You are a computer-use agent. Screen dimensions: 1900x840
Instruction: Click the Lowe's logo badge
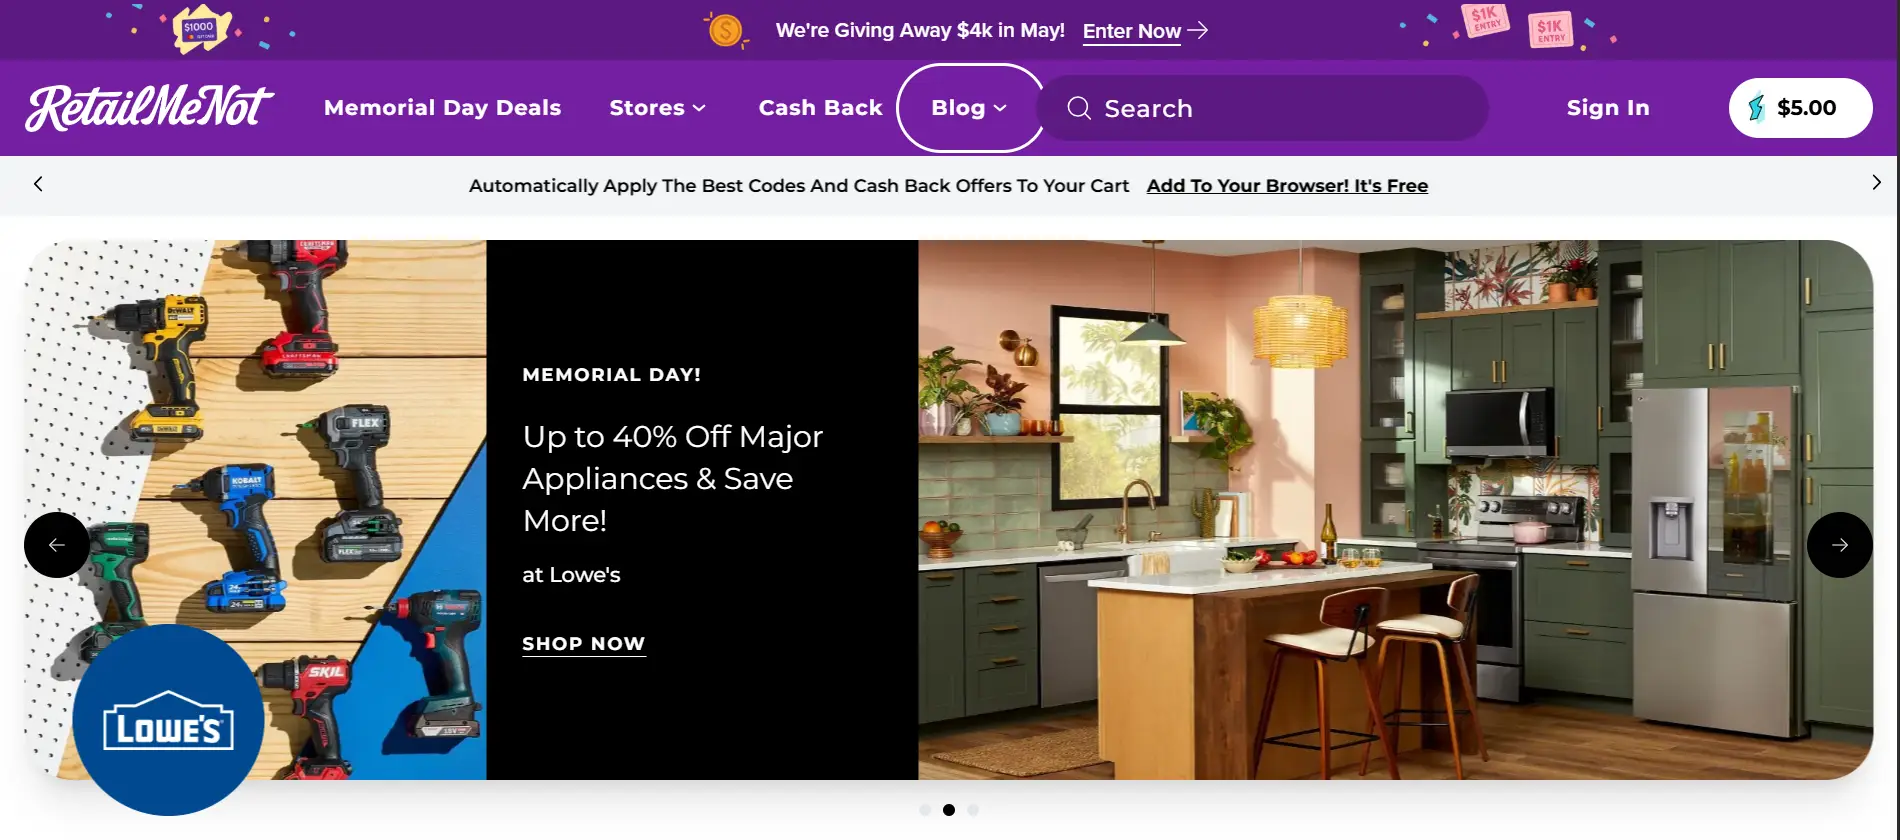tap(168, 720)
